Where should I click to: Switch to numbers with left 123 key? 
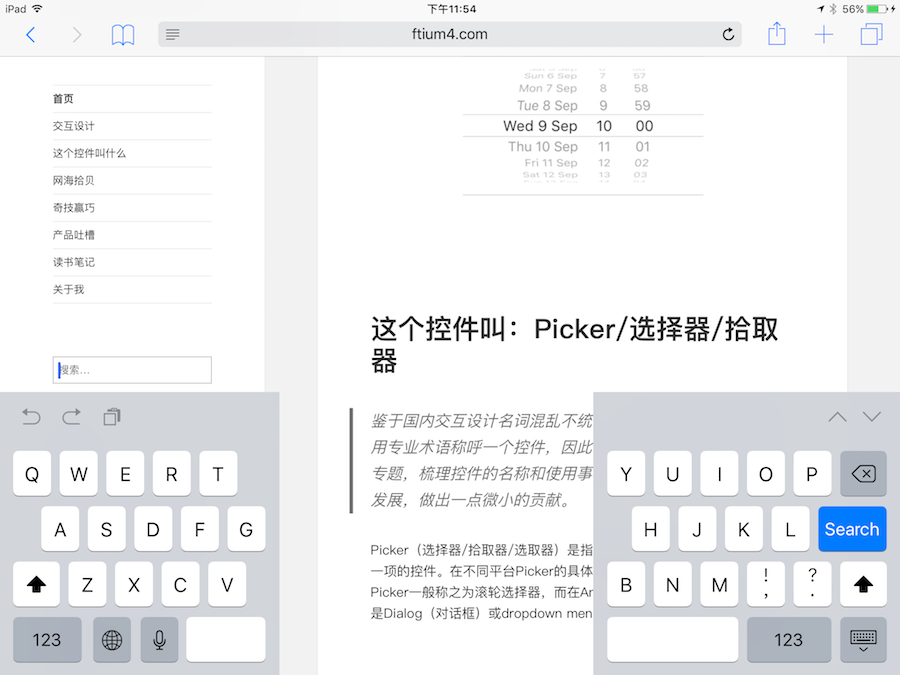[x=47, y=639]
